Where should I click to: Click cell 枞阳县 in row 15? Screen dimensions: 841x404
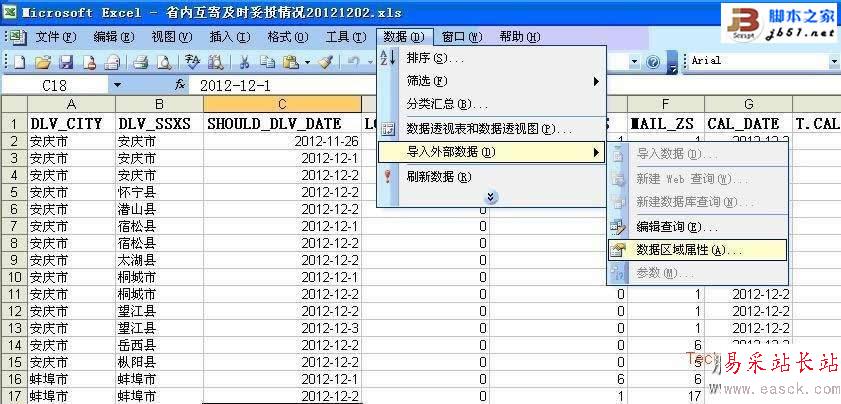159,362
